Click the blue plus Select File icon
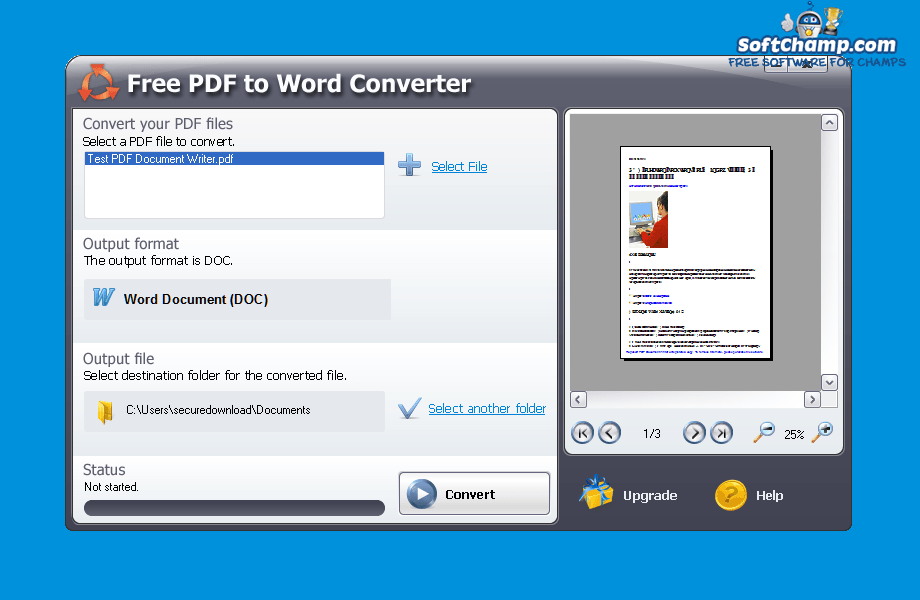The image size is (920, 600). 410,165
